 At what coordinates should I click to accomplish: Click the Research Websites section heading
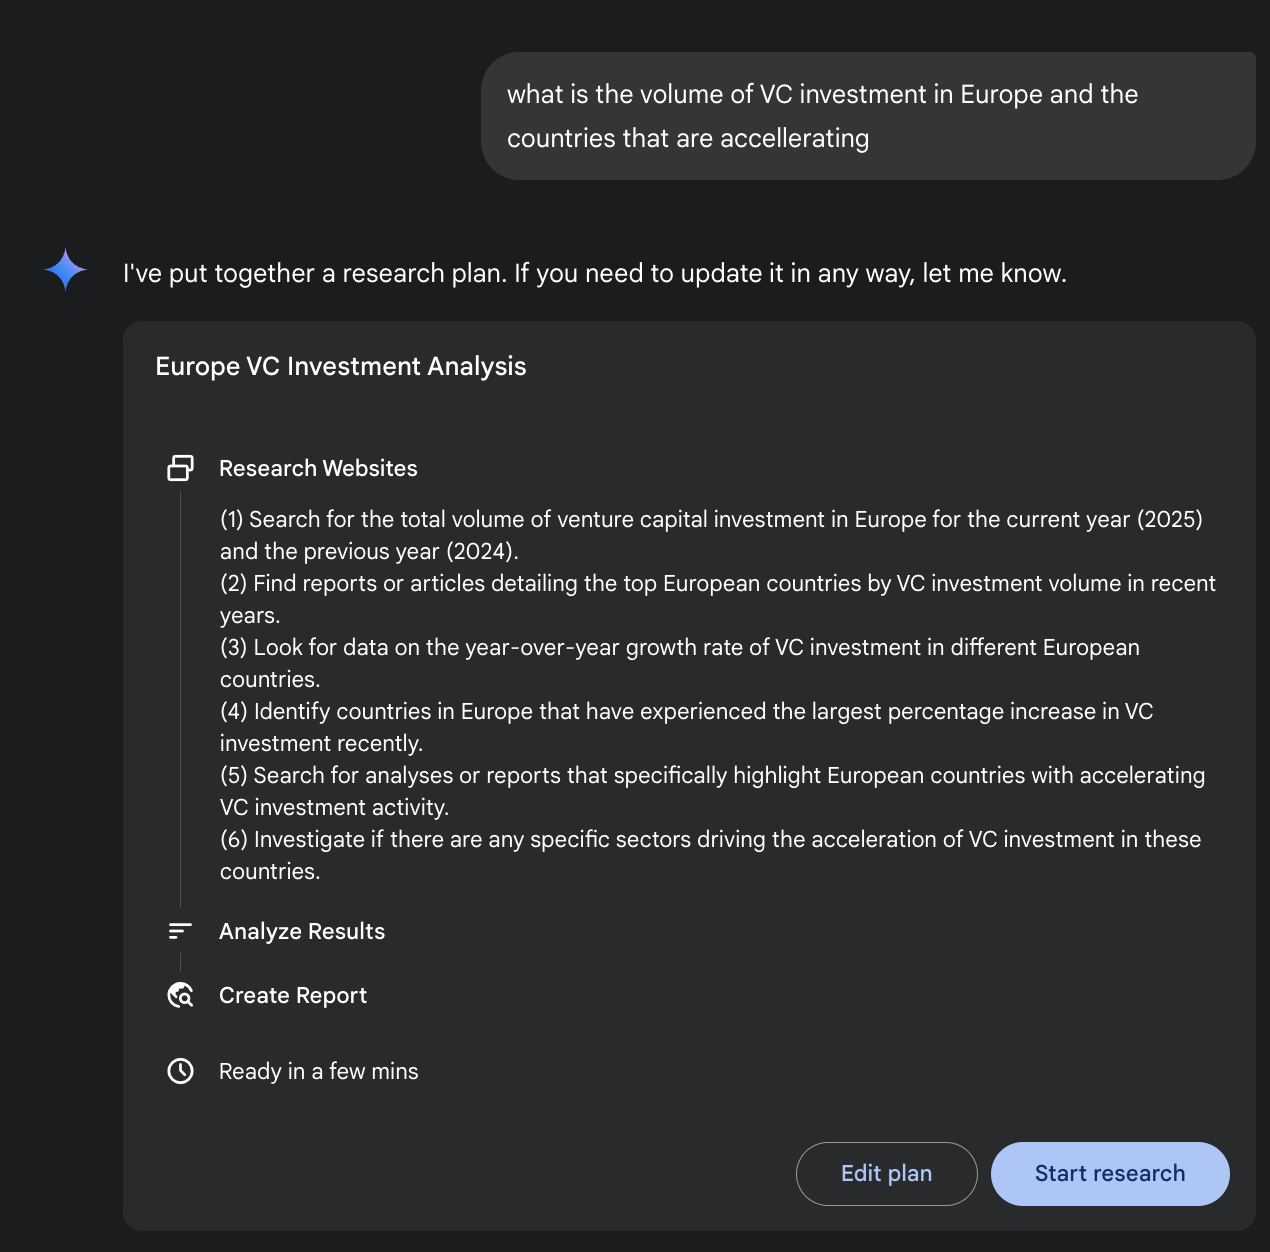coord(318,468)
